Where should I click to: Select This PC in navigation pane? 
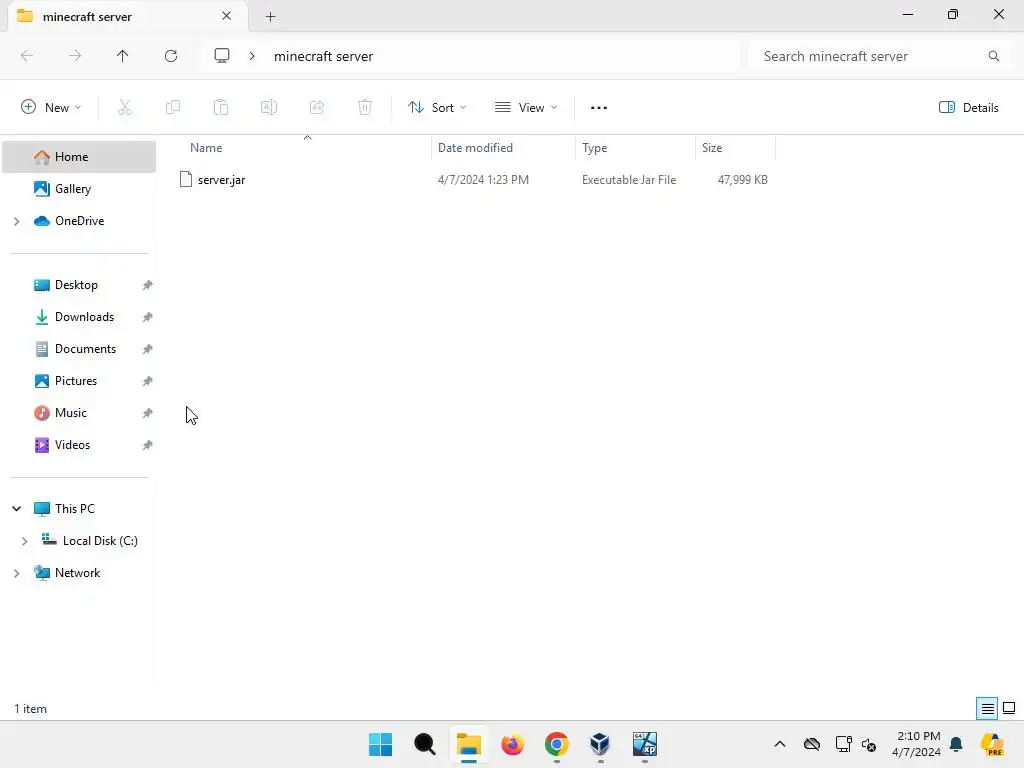[79, 509]
